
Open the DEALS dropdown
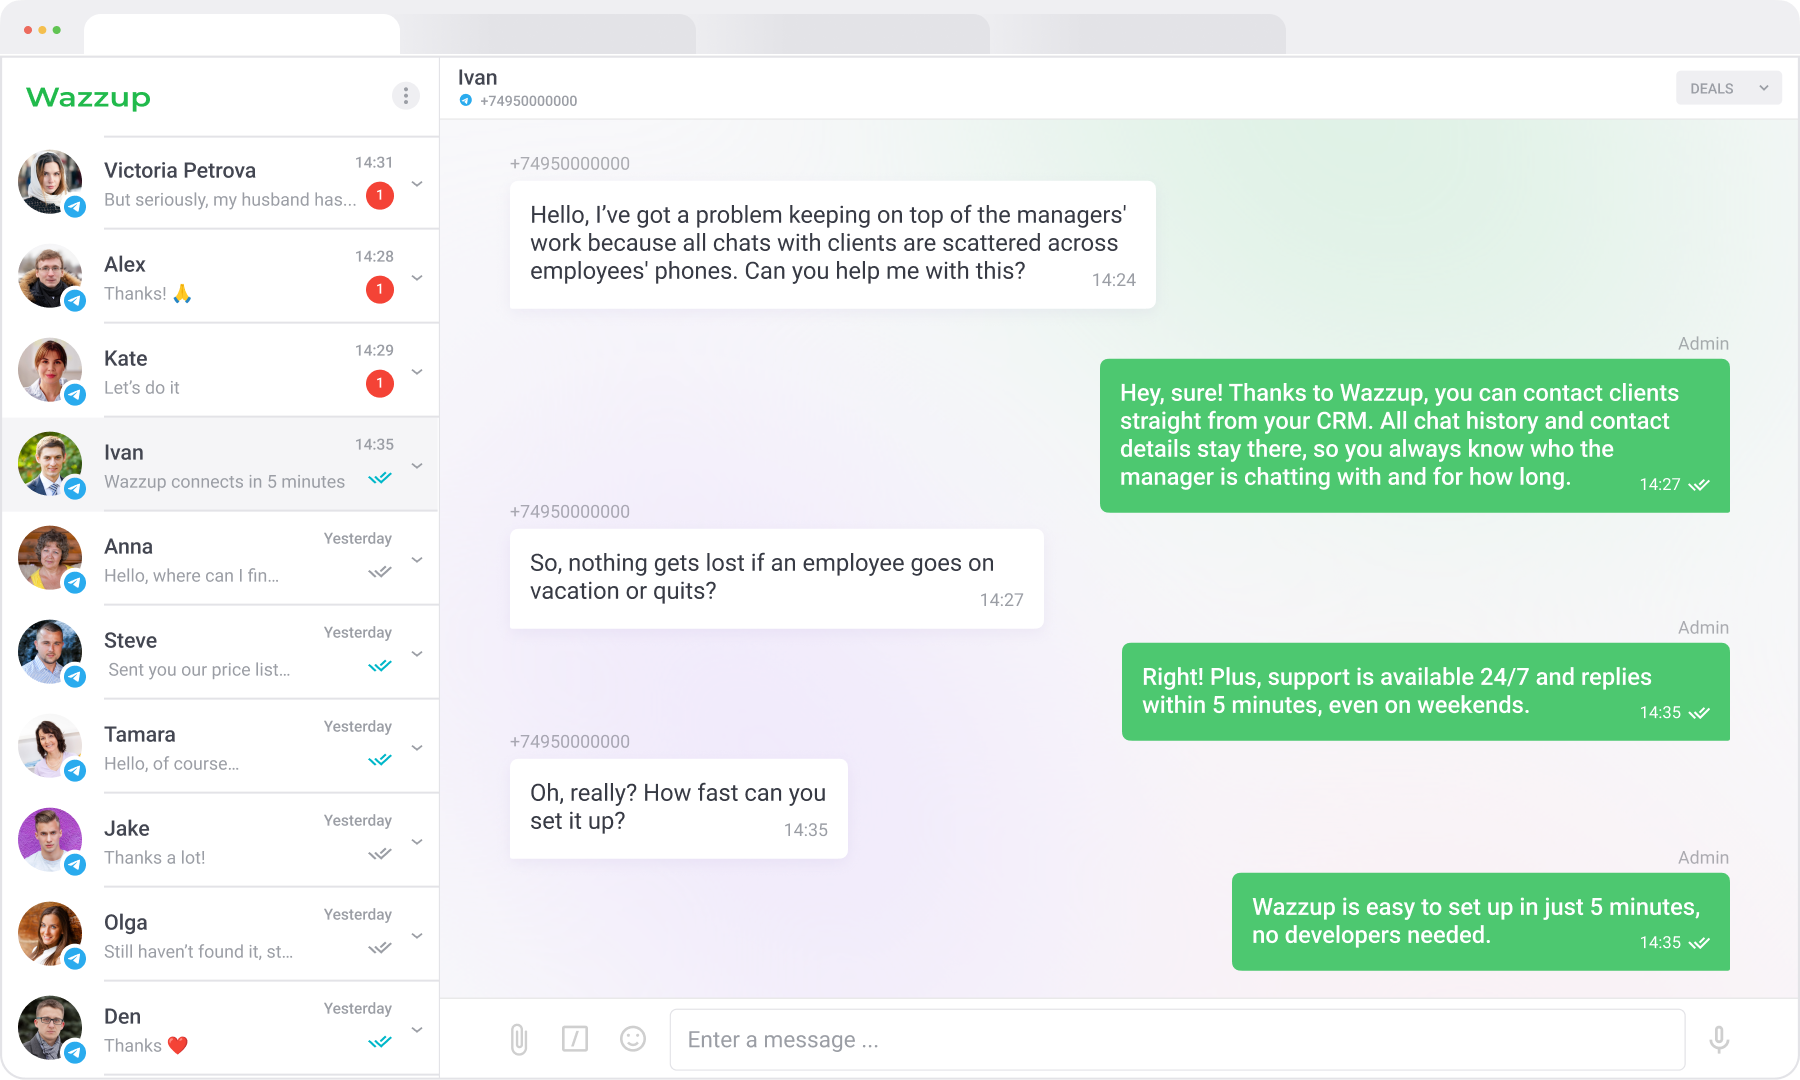(x=1728, y=88)
